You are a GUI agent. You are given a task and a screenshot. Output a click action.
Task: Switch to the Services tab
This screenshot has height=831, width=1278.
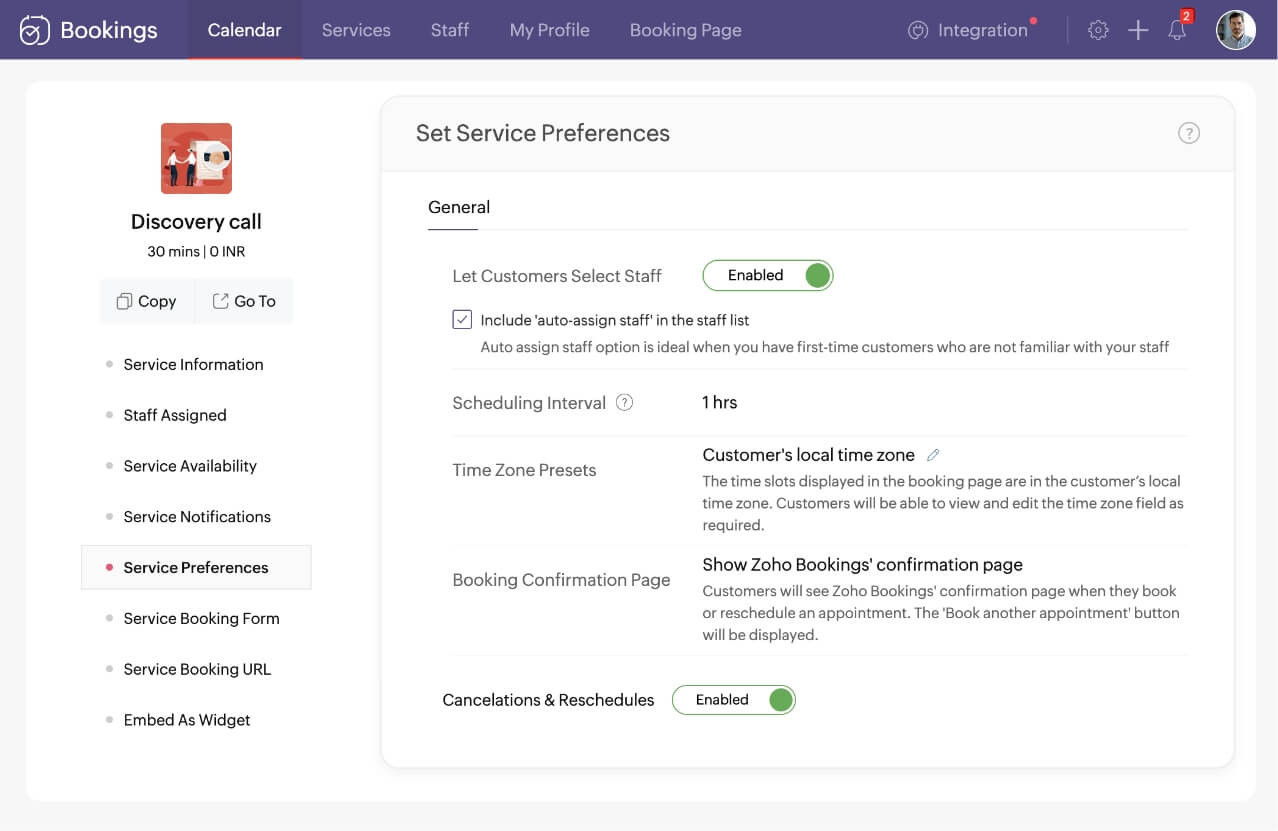click(x=356, y=30)
